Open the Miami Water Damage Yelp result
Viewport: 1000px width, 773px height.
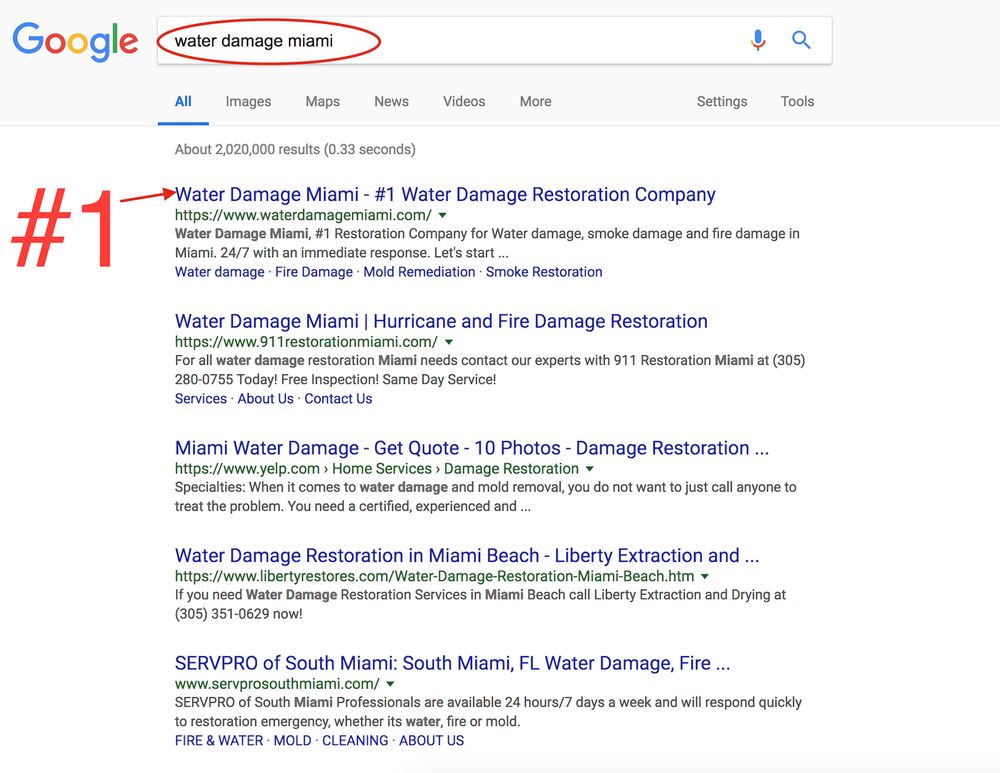tap(472, 448)
